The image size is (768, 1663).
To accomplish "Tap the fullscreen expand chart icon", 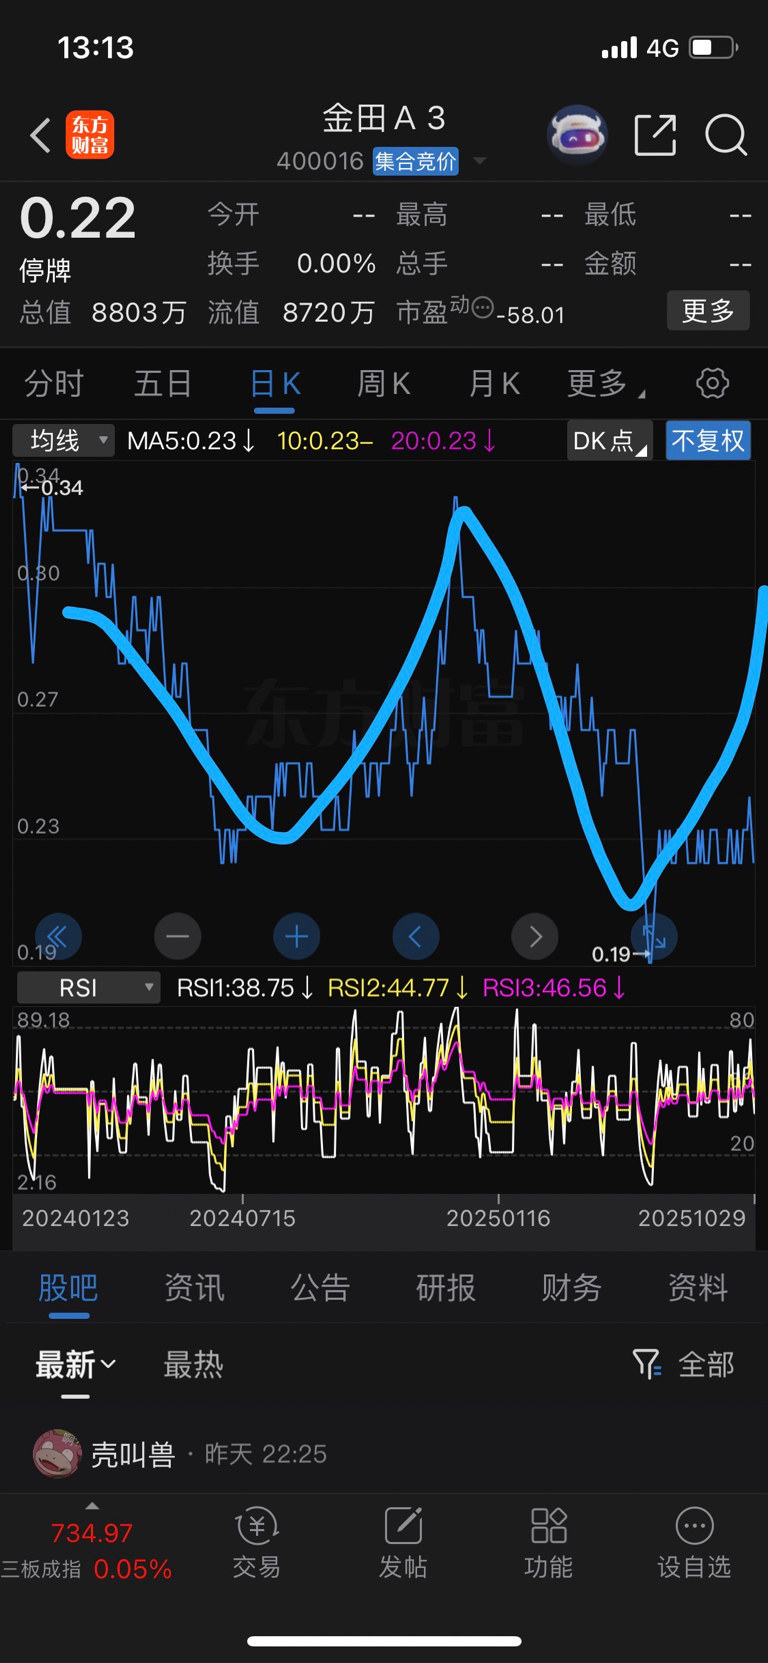I will point(654,937).
